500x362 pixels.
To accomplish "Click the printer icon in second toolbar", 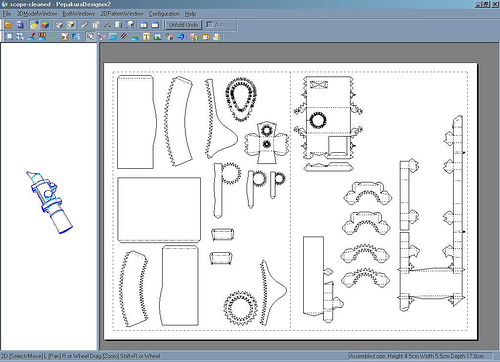I will [216, 37].
